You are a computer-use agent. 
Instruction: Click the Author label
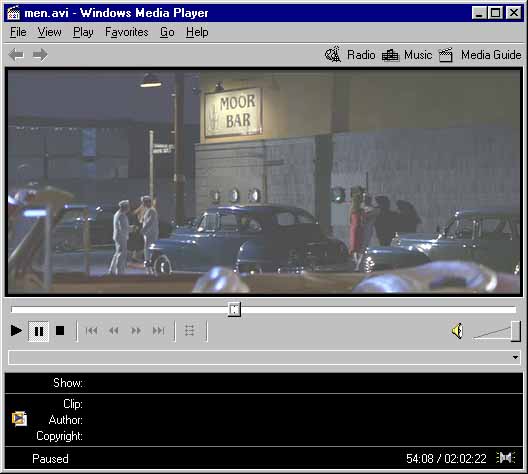coord(66,420)
